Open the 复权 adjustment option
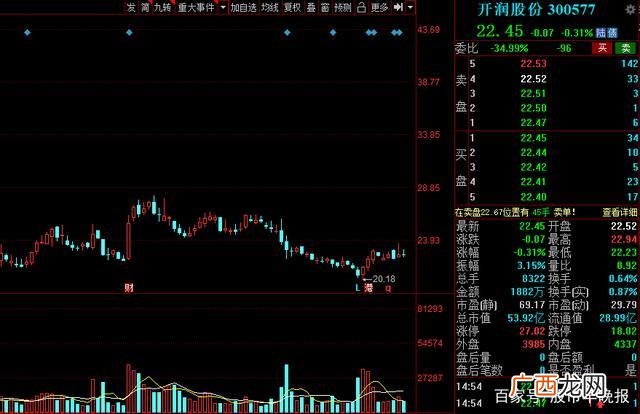 [x=292, y=7]
